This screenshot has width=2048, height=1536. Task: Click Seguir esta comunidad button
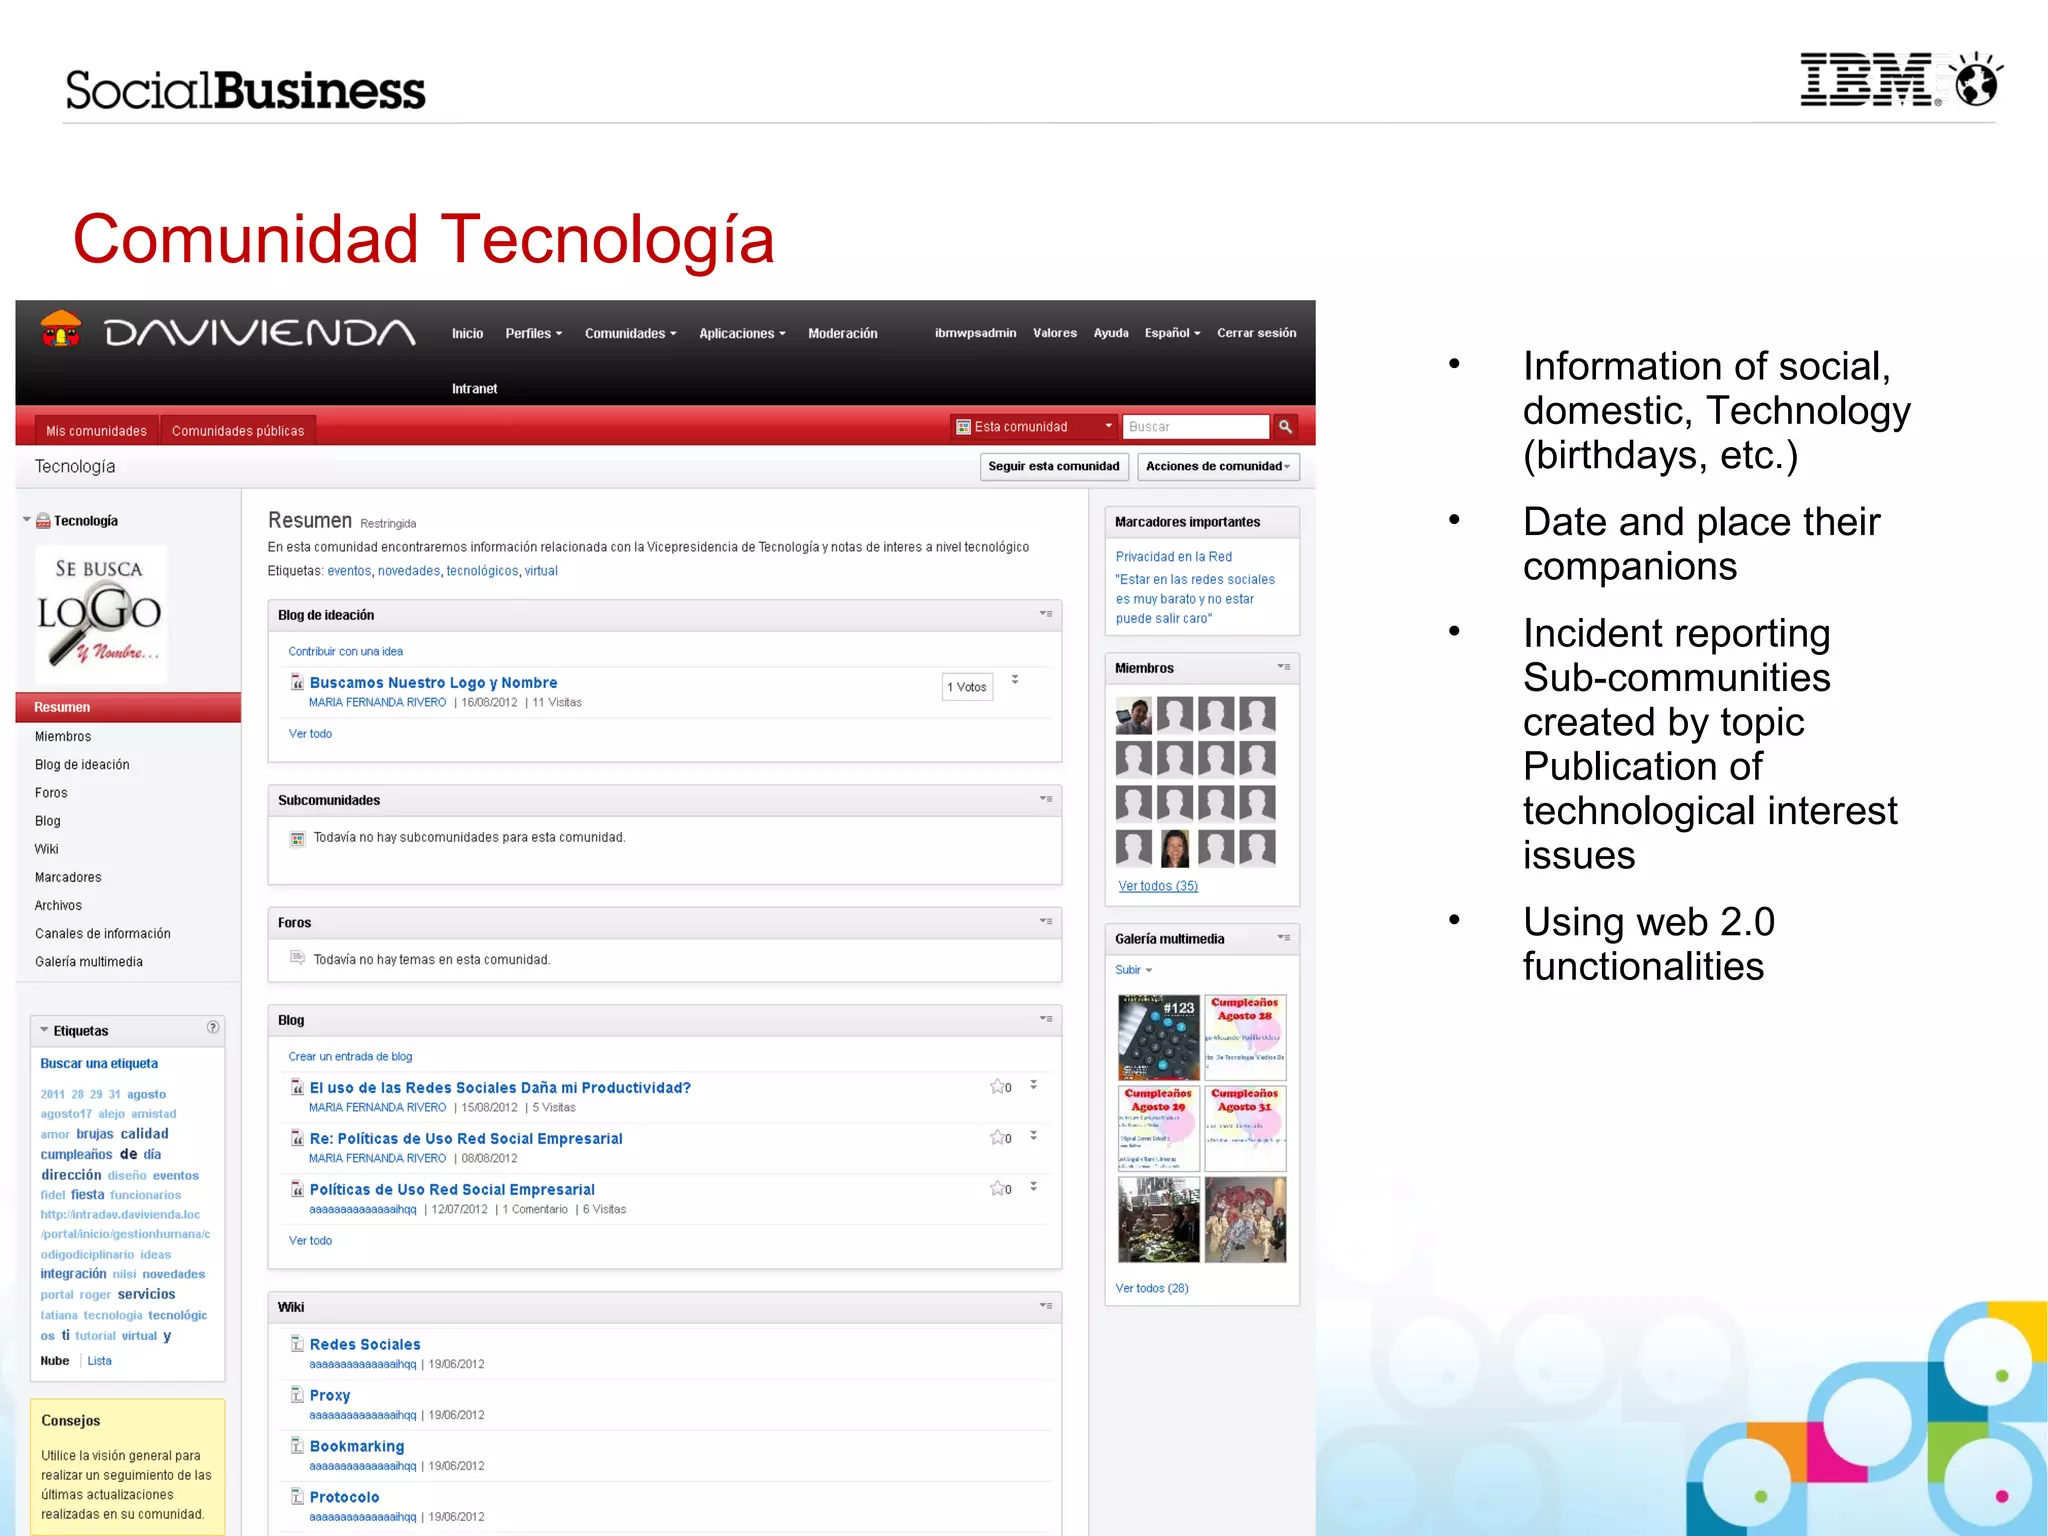point(1054,467)
